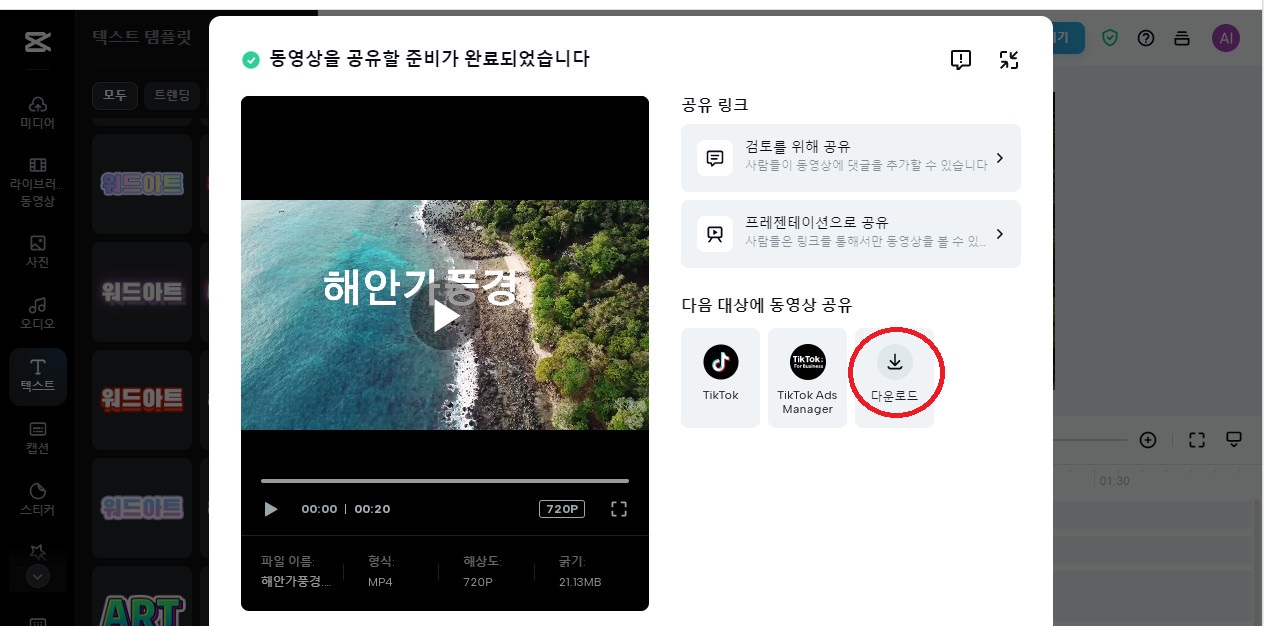Expand more sidebar tools with down chevron
Viewport: 1264px width, 626px height.
coord(38,576)
